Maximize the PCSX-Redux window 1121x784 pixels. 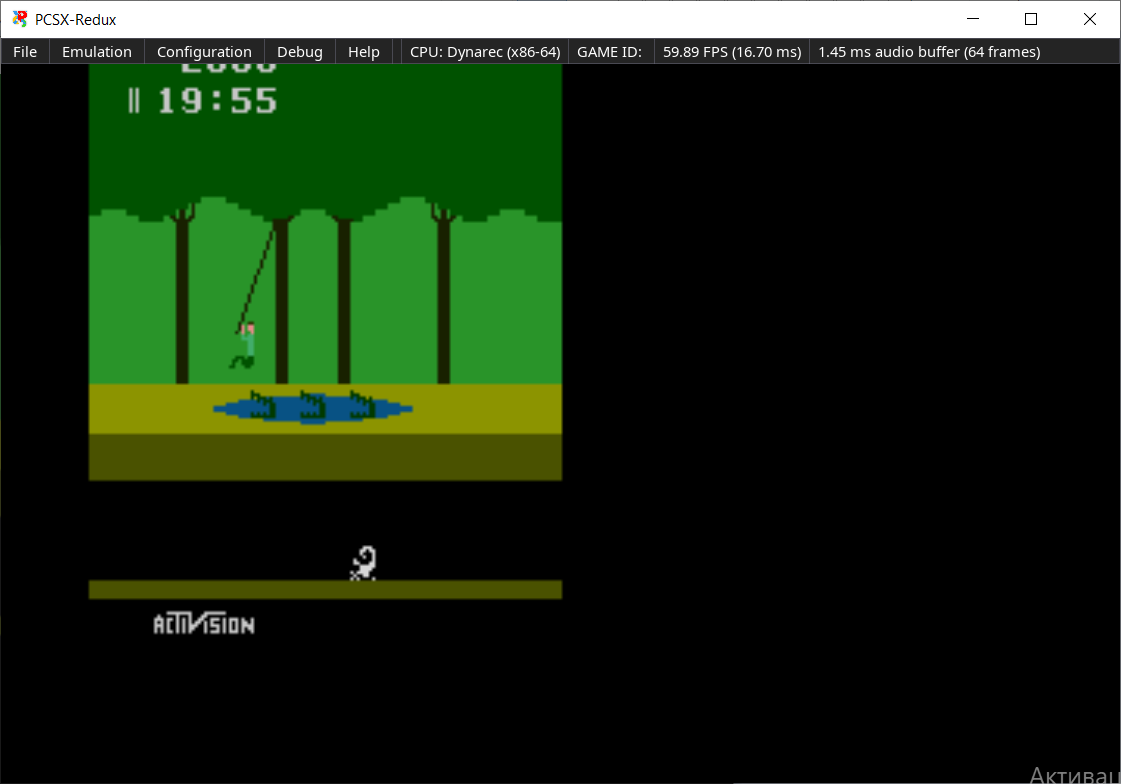click(x=1030, y=19)
